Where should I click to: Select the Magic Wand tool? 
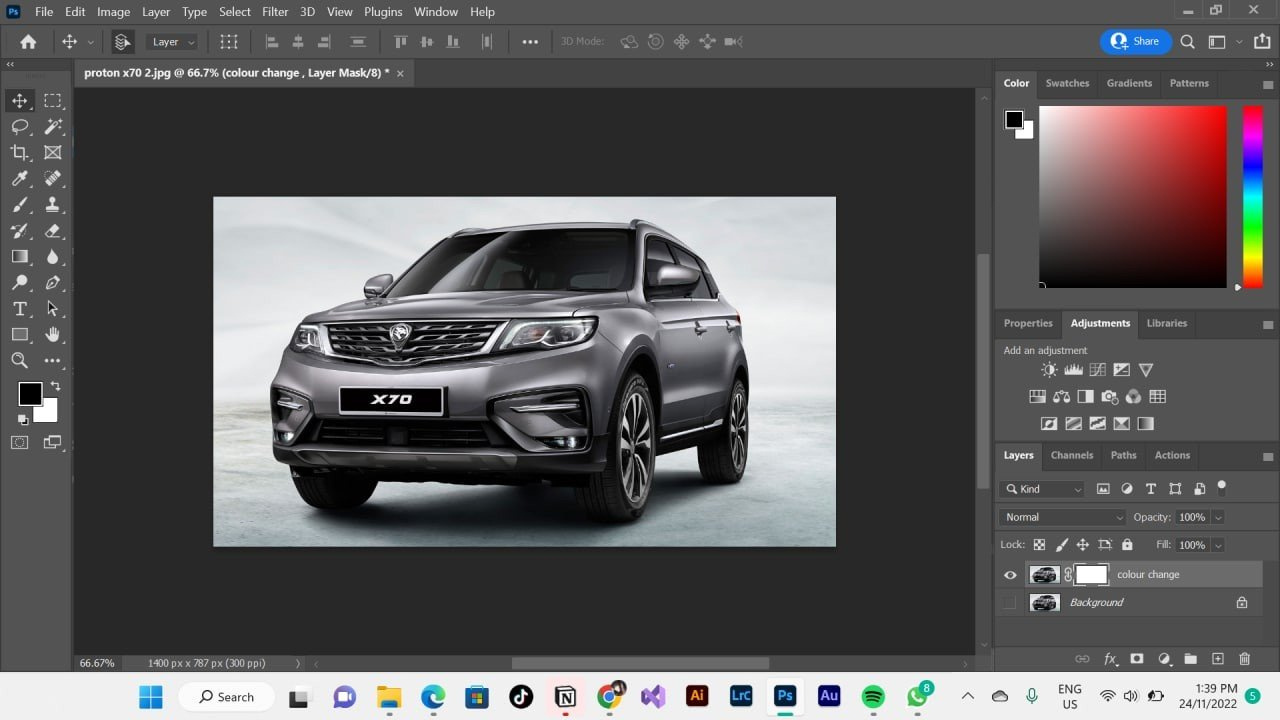53,127
